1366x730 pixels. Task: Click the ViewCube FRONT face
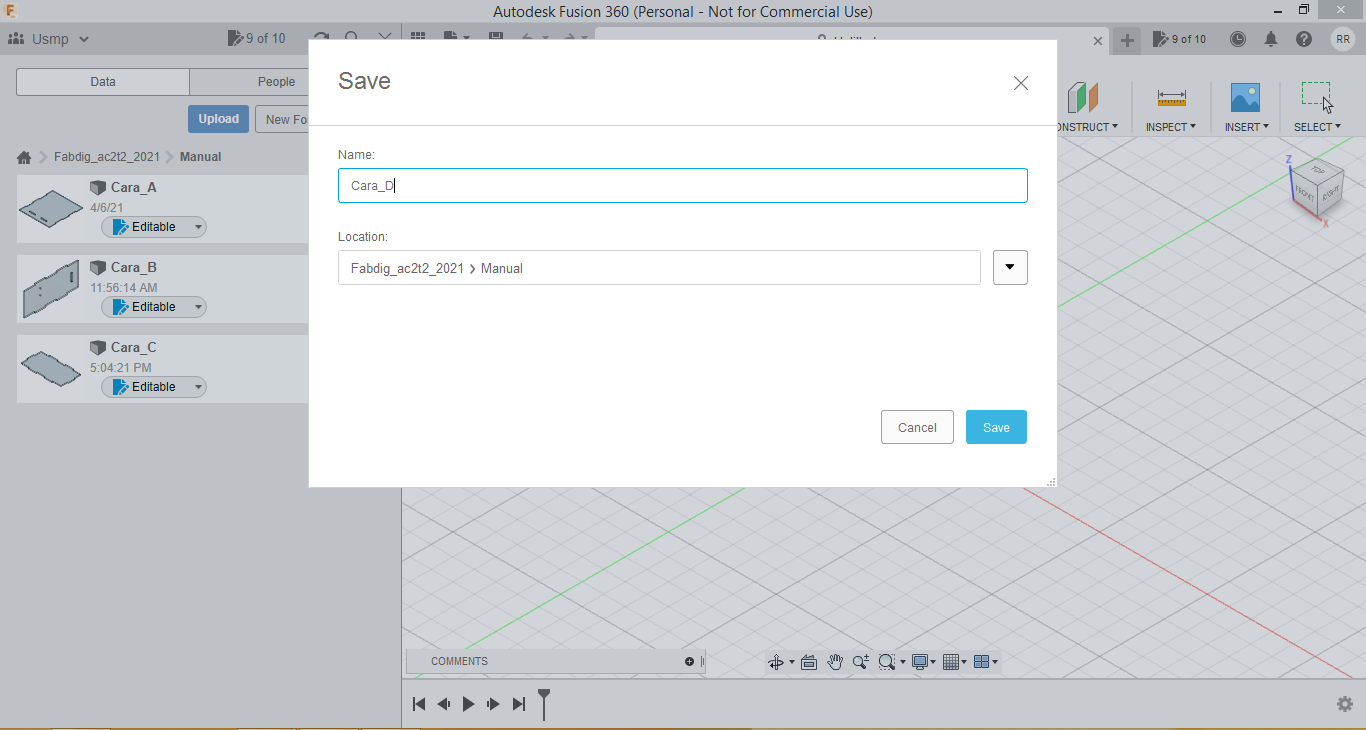1305,192
